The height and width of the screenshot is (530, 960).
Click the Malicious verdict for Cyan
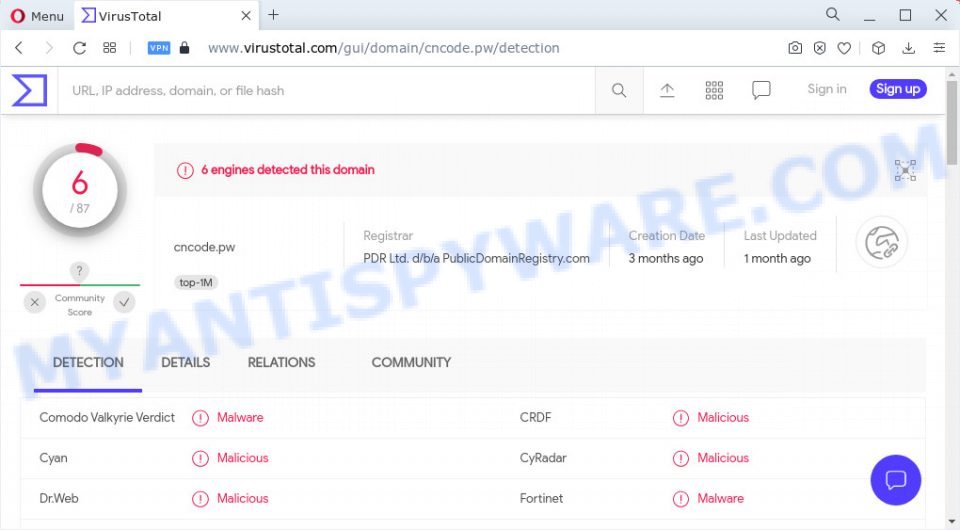pyautogui.click(x=242, y=458)
